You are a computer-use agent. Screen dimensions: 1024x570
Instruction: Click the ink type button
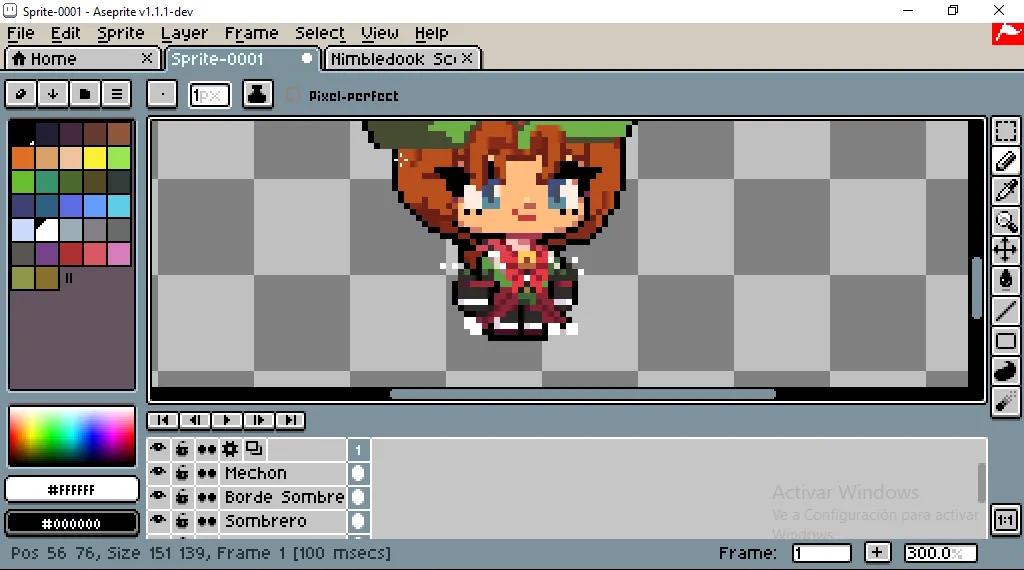pos(257,94)
